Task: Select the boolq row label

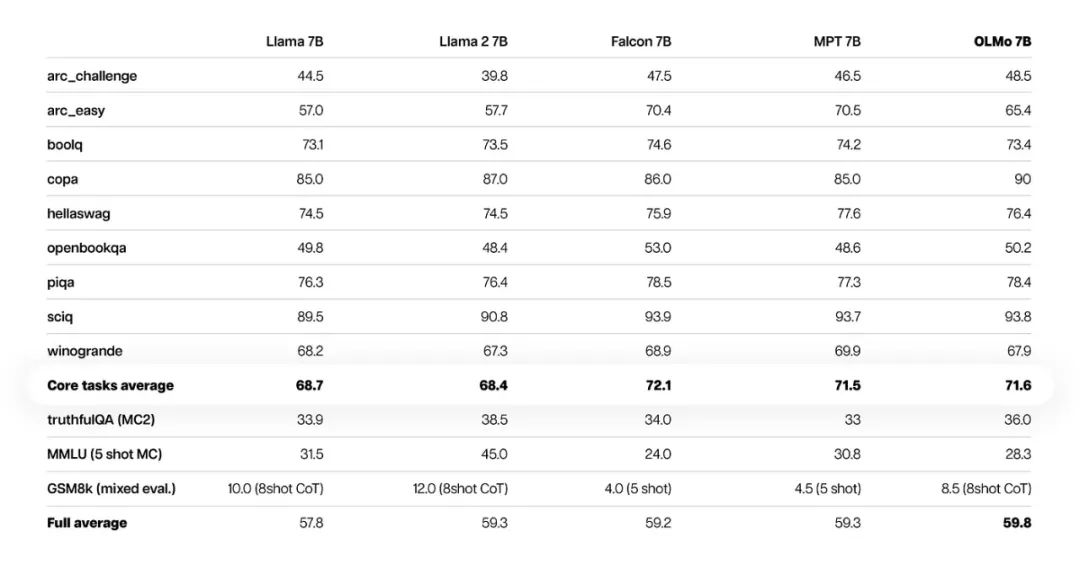Action: 65,145
